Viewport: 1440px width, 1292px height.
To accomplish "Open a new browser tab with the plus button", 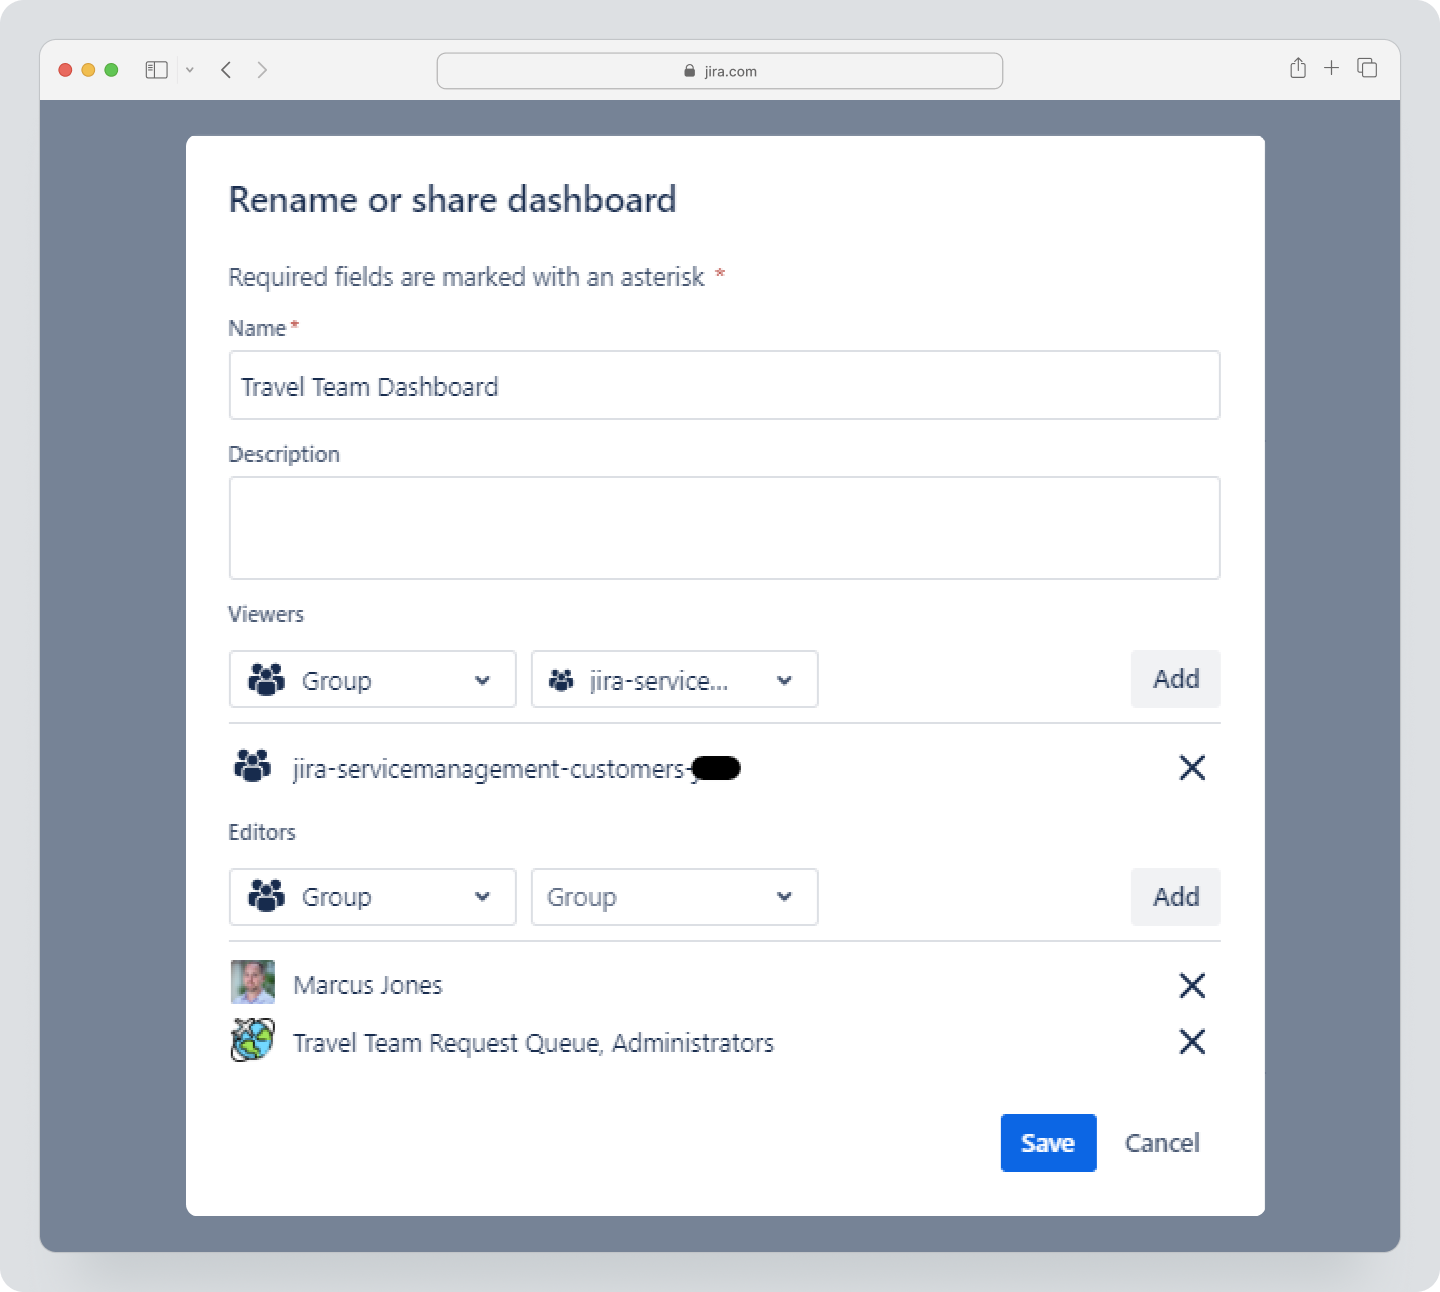I will pos(1331,68).
